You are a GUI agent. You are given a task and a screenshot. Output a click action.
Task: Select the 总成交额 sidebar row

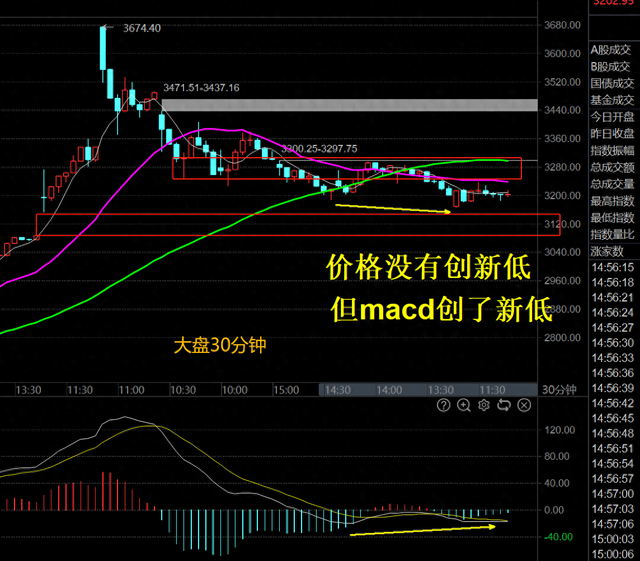[612, 167]
